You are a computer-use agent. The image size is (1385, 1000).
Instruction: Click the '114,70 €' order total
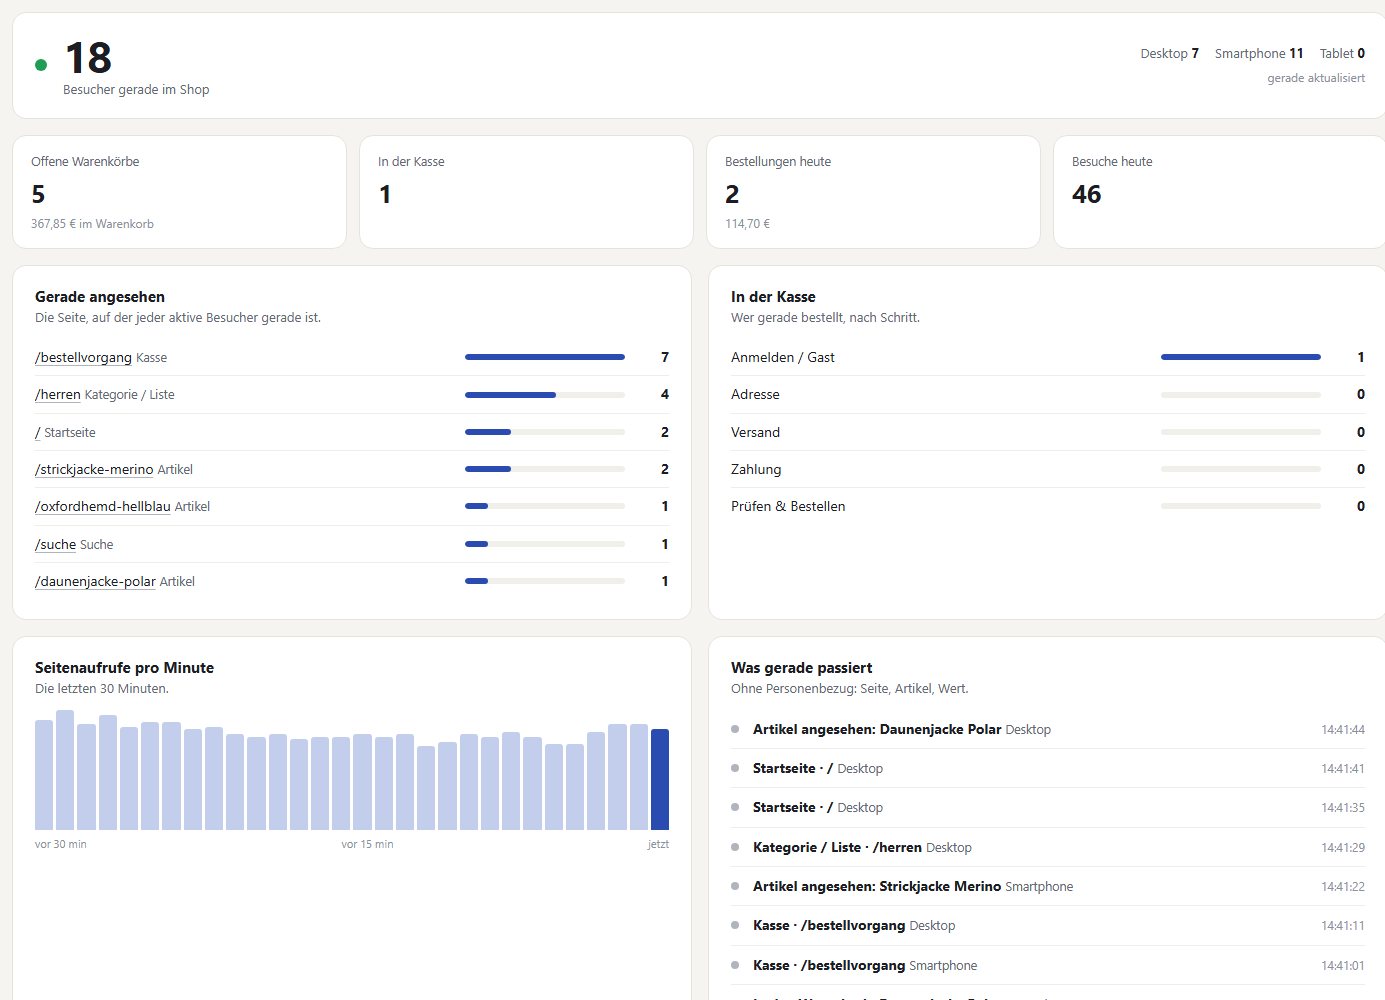tap(747, 224)
